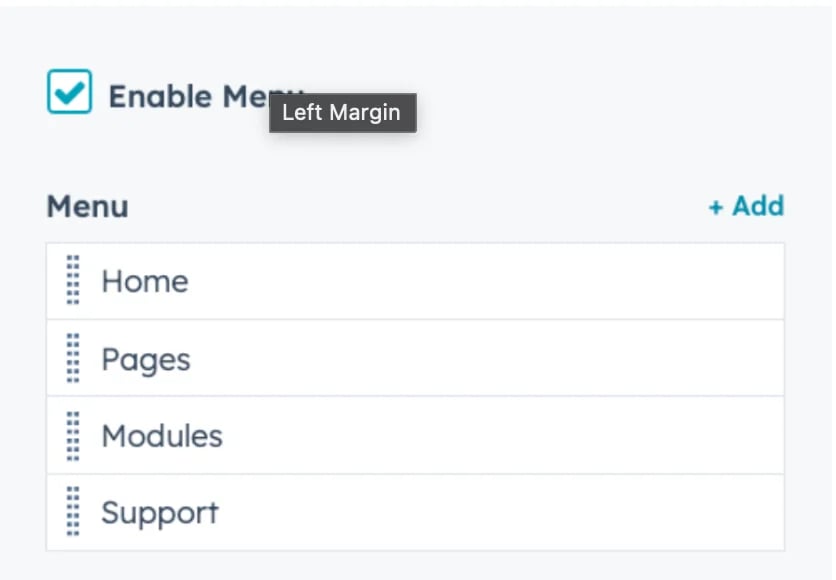Image resolution: width=836 pixels, height=580 pixels.
Task: Click the drag handle beside Pages
Action: pyautogui.click(x=73, y=358)
